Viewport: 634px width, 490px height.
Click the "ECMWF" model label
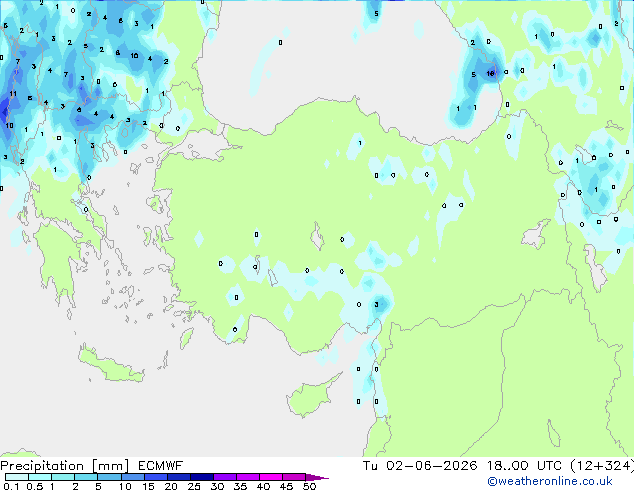(x=161, y=466)
